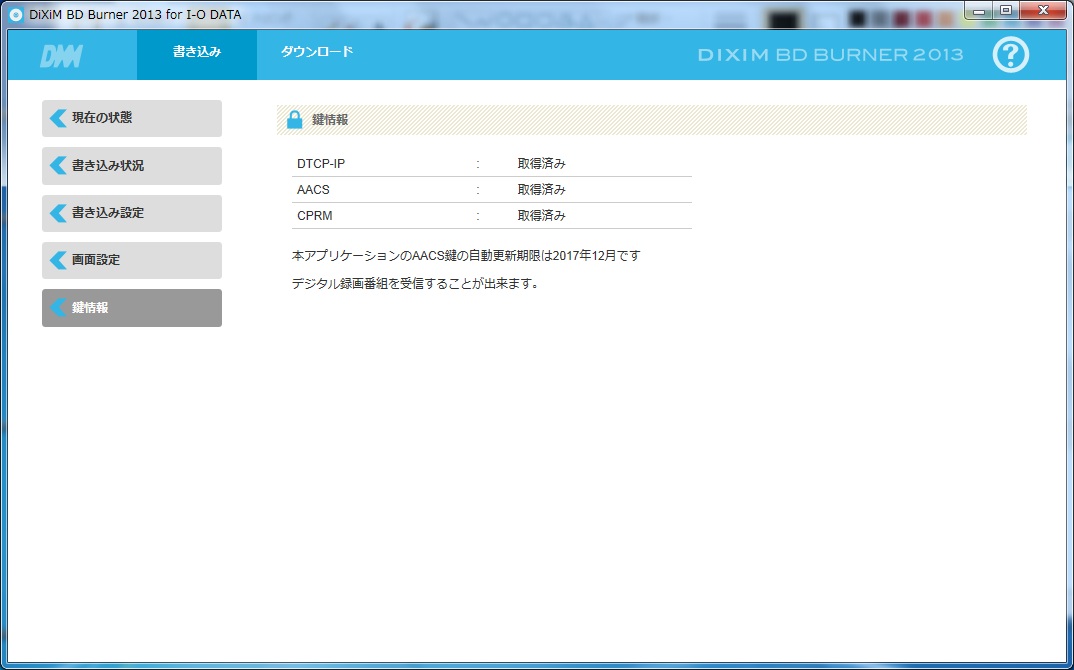Screen dimensions: 1074x670
Task: Click the DIXIM BD BURNER 2013 header title
Action: tap(830, 55)
